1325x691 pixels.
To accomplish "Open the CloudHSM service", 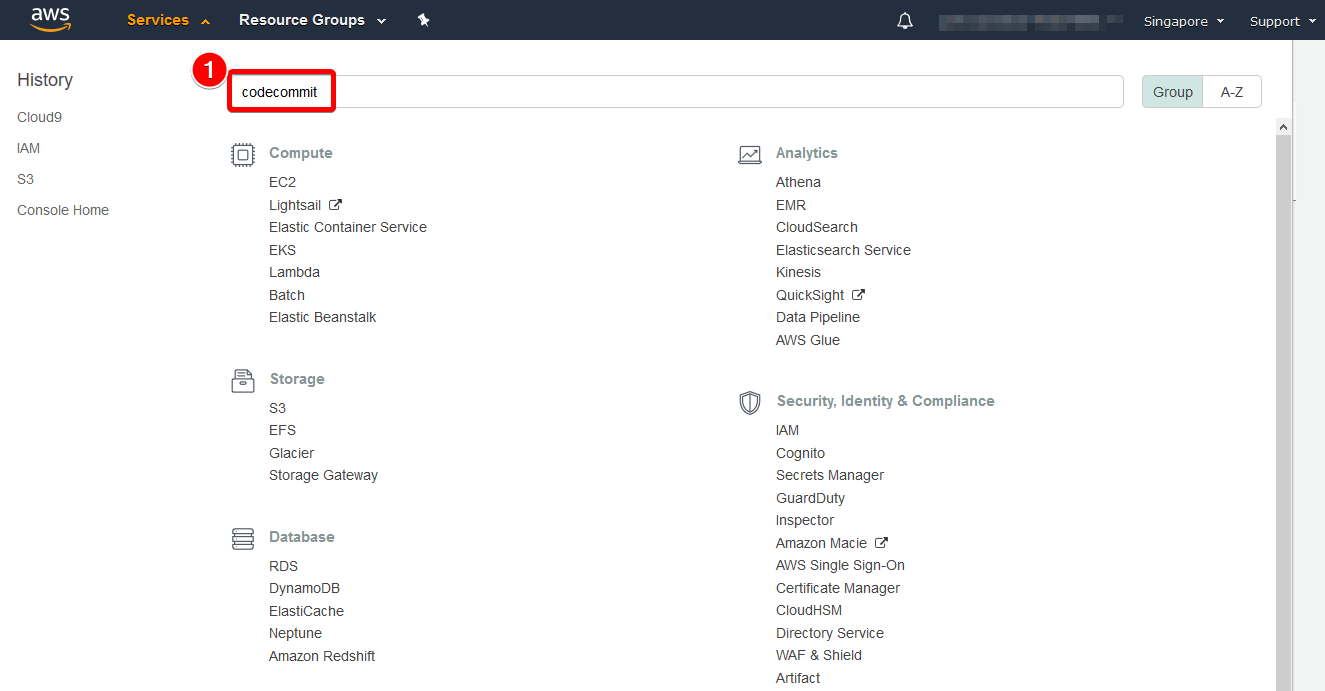I will (809, 610).
